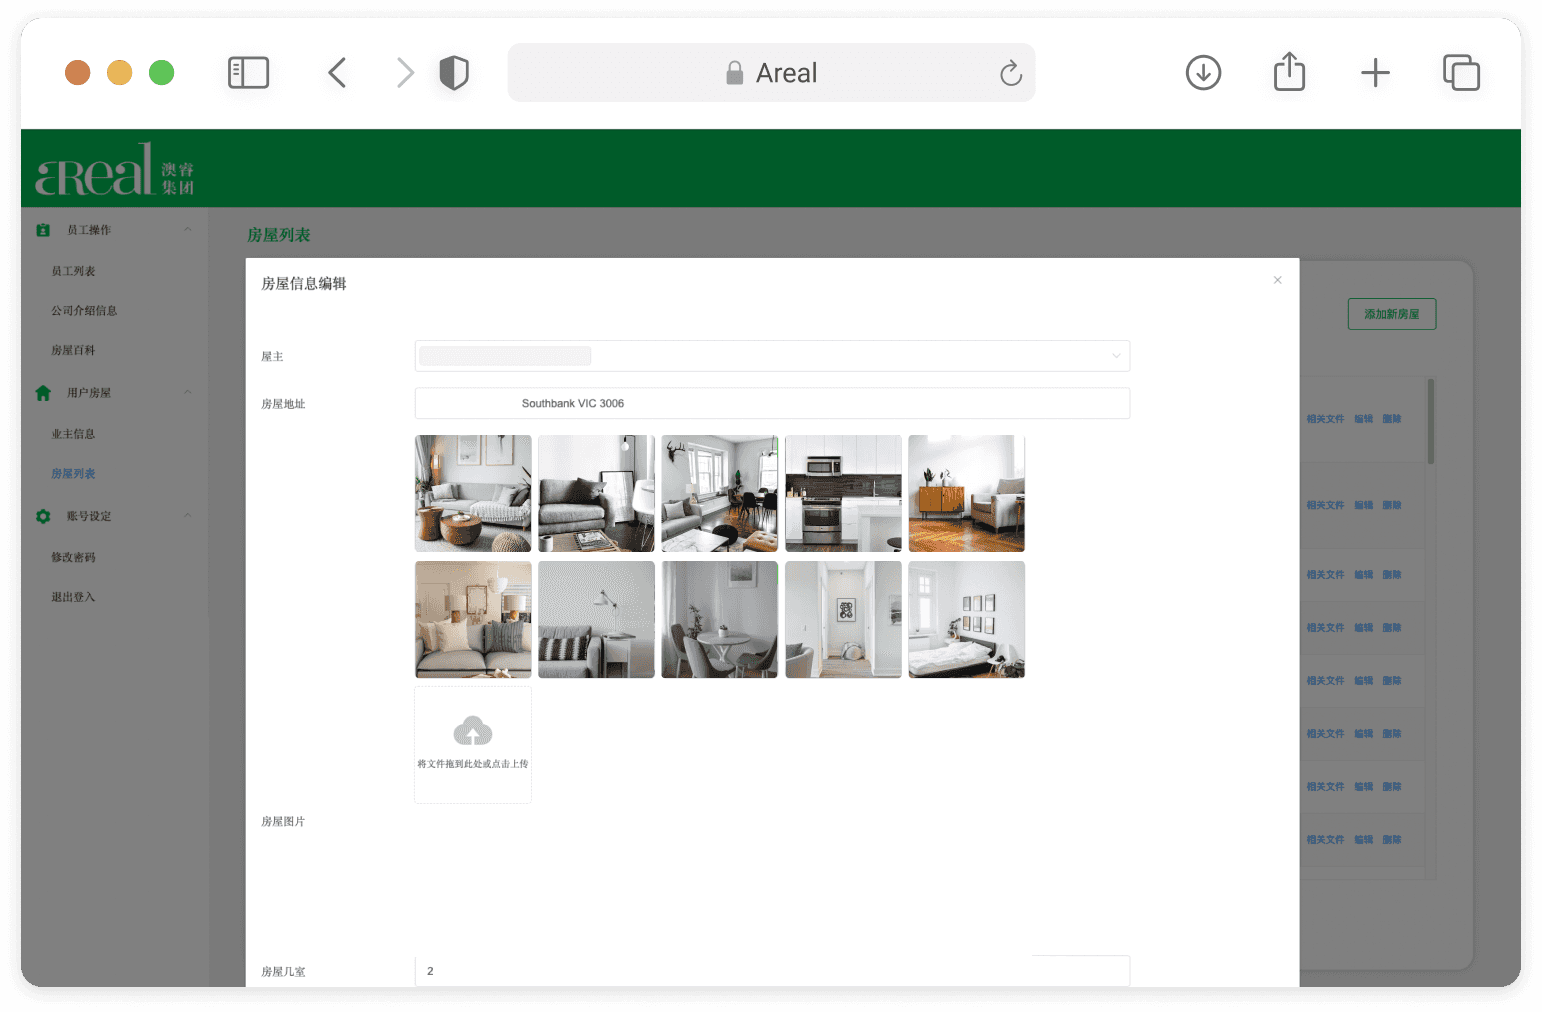
Task: Go back with the browser back arrow
Action: [x=337, y=73]
